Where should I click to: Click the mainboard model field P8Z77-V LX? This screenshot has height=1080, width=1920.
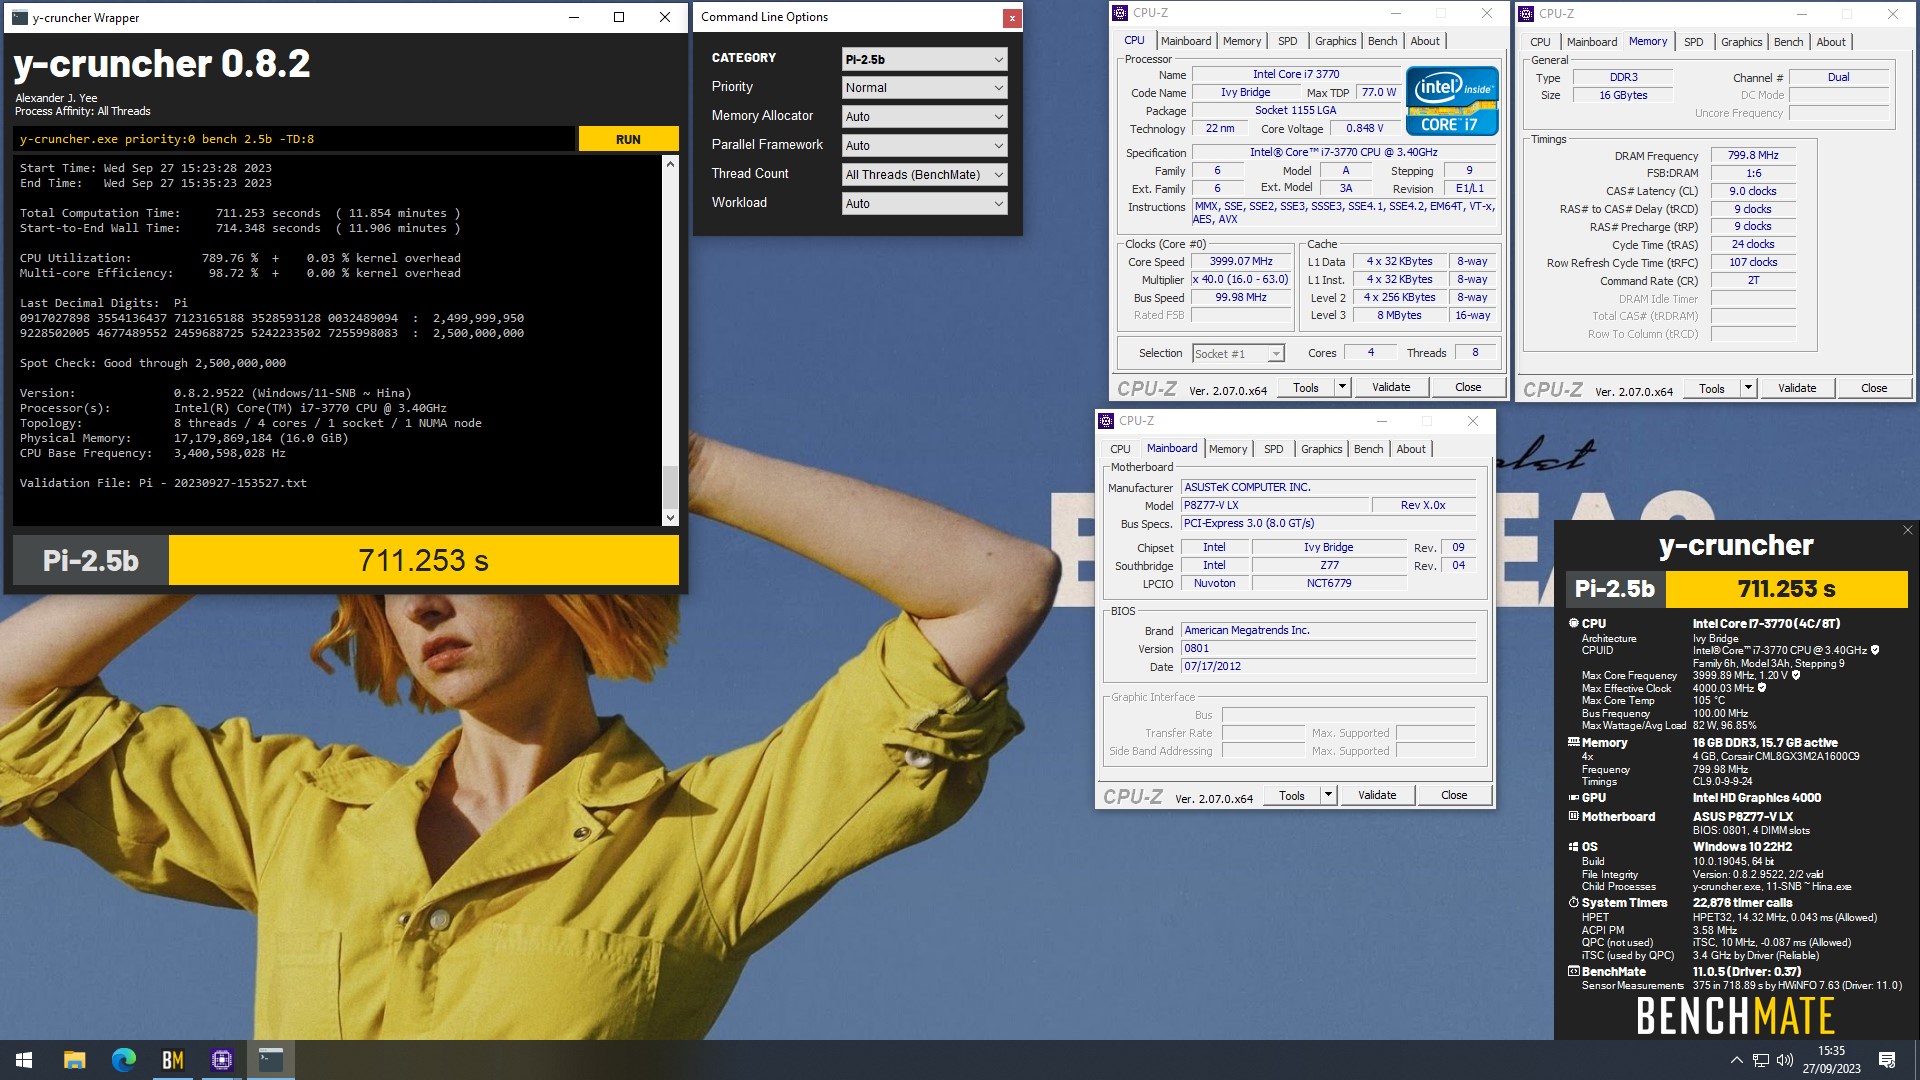tap(1274, 505)
